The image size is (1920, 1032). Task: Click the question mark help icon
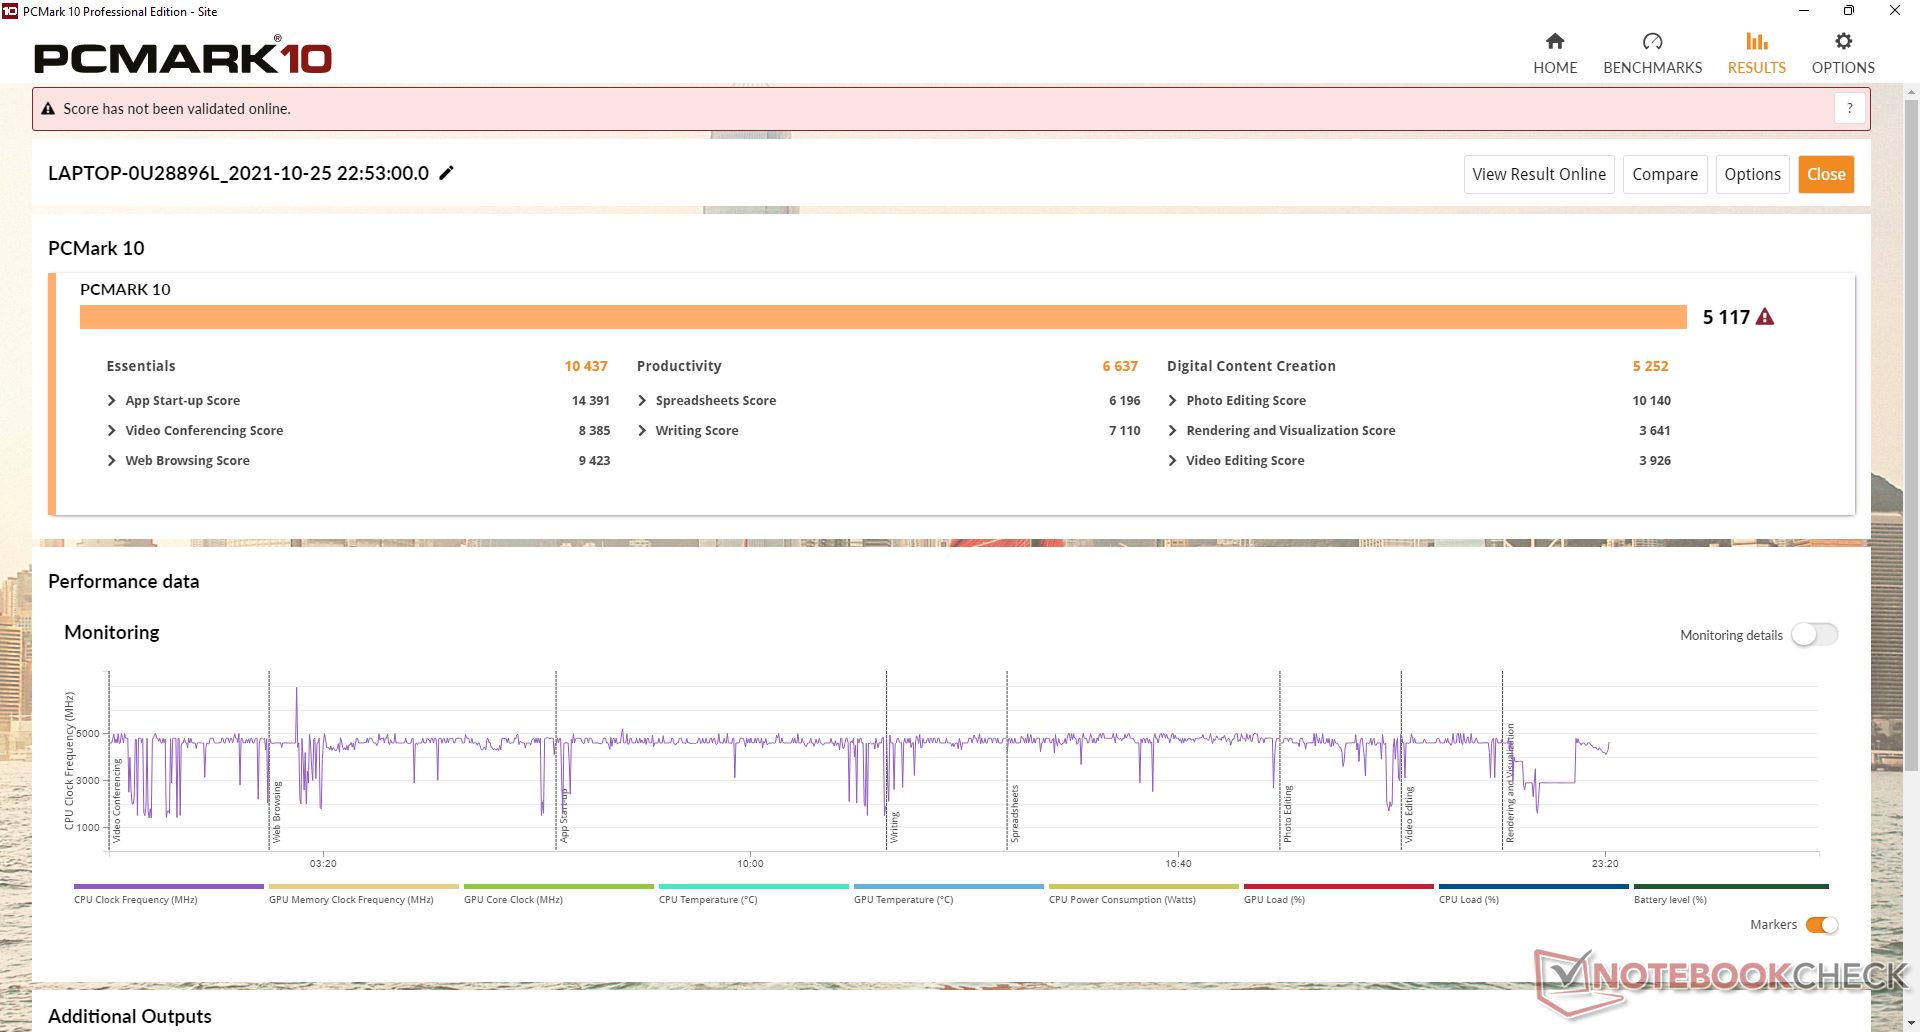[x=1849, y=108]
